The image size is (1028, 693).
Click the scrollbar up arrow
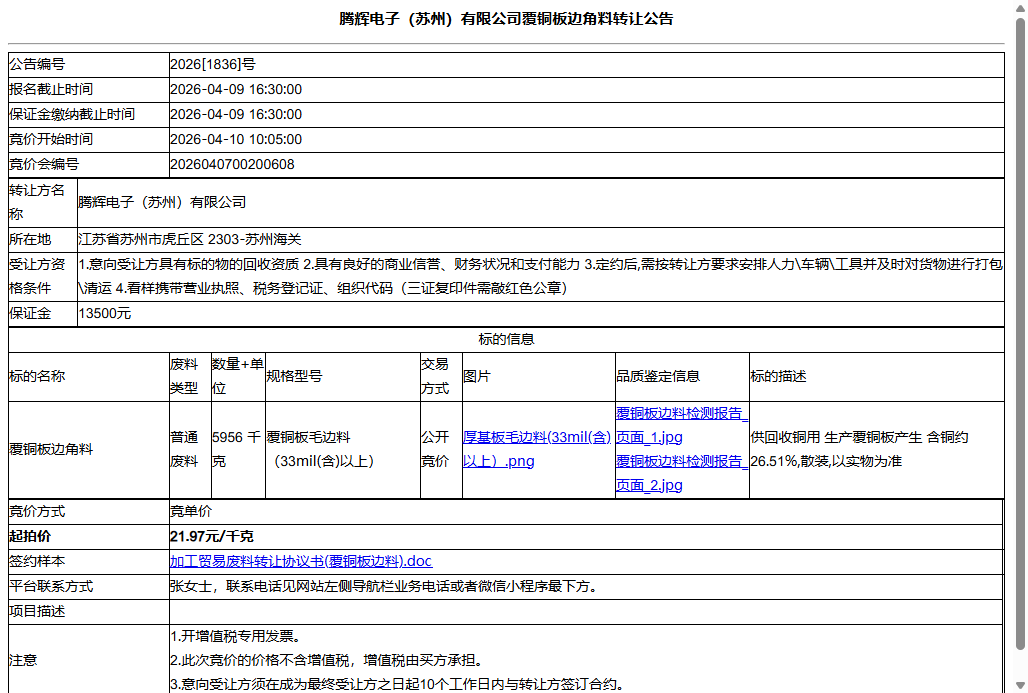tap(1020, 8)
